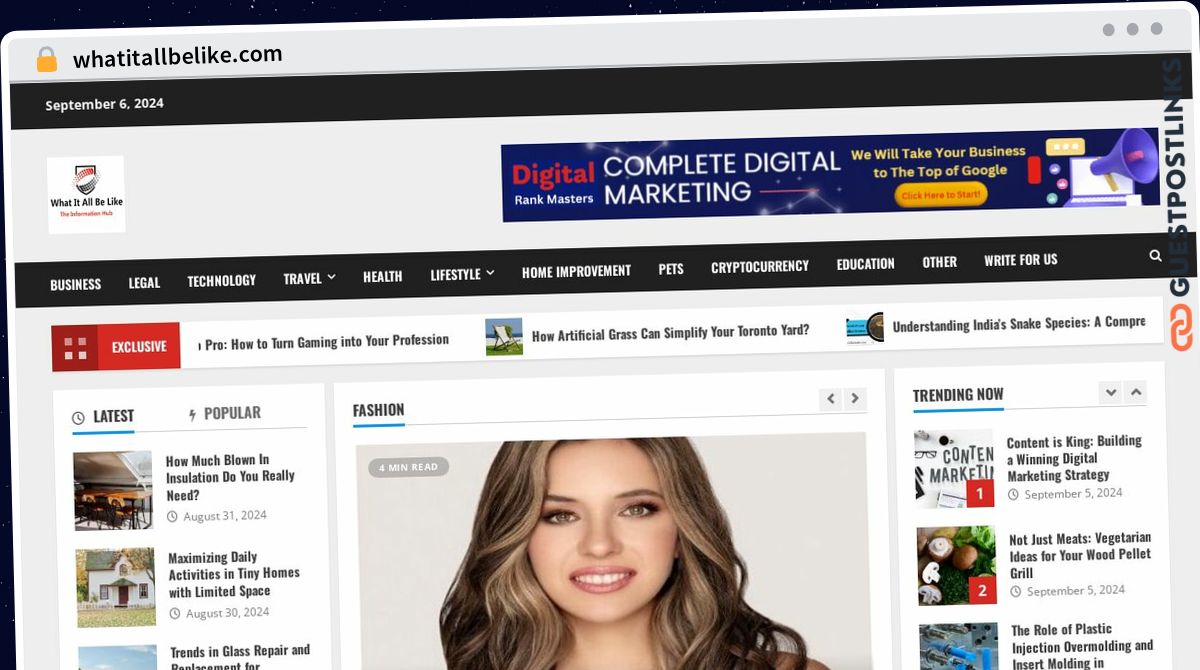The height and width of the screenshot is (670, 1200).
Task: Click the featured Fashion article image
Action: click(612, 550)
